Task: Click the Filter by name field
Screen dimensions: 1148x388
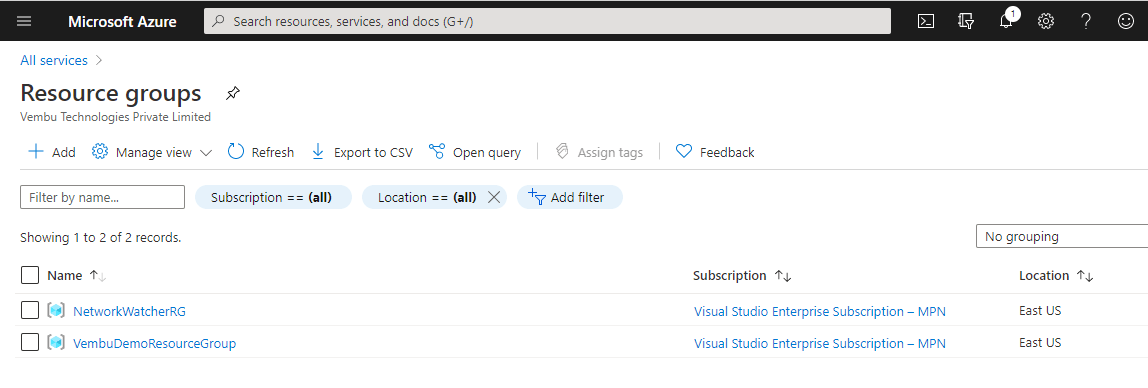Action: [102, 197]
